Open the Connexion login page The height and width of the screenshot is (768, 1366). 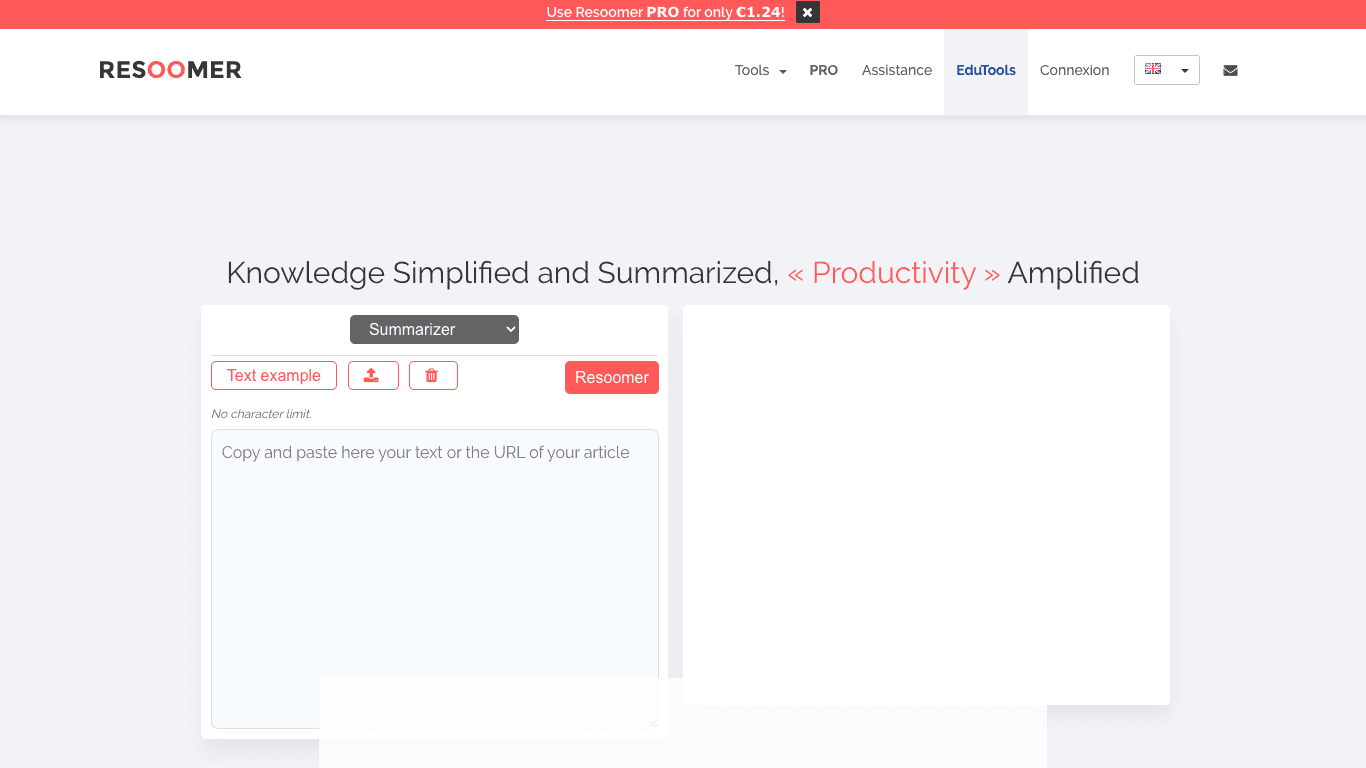(1074, 70)
